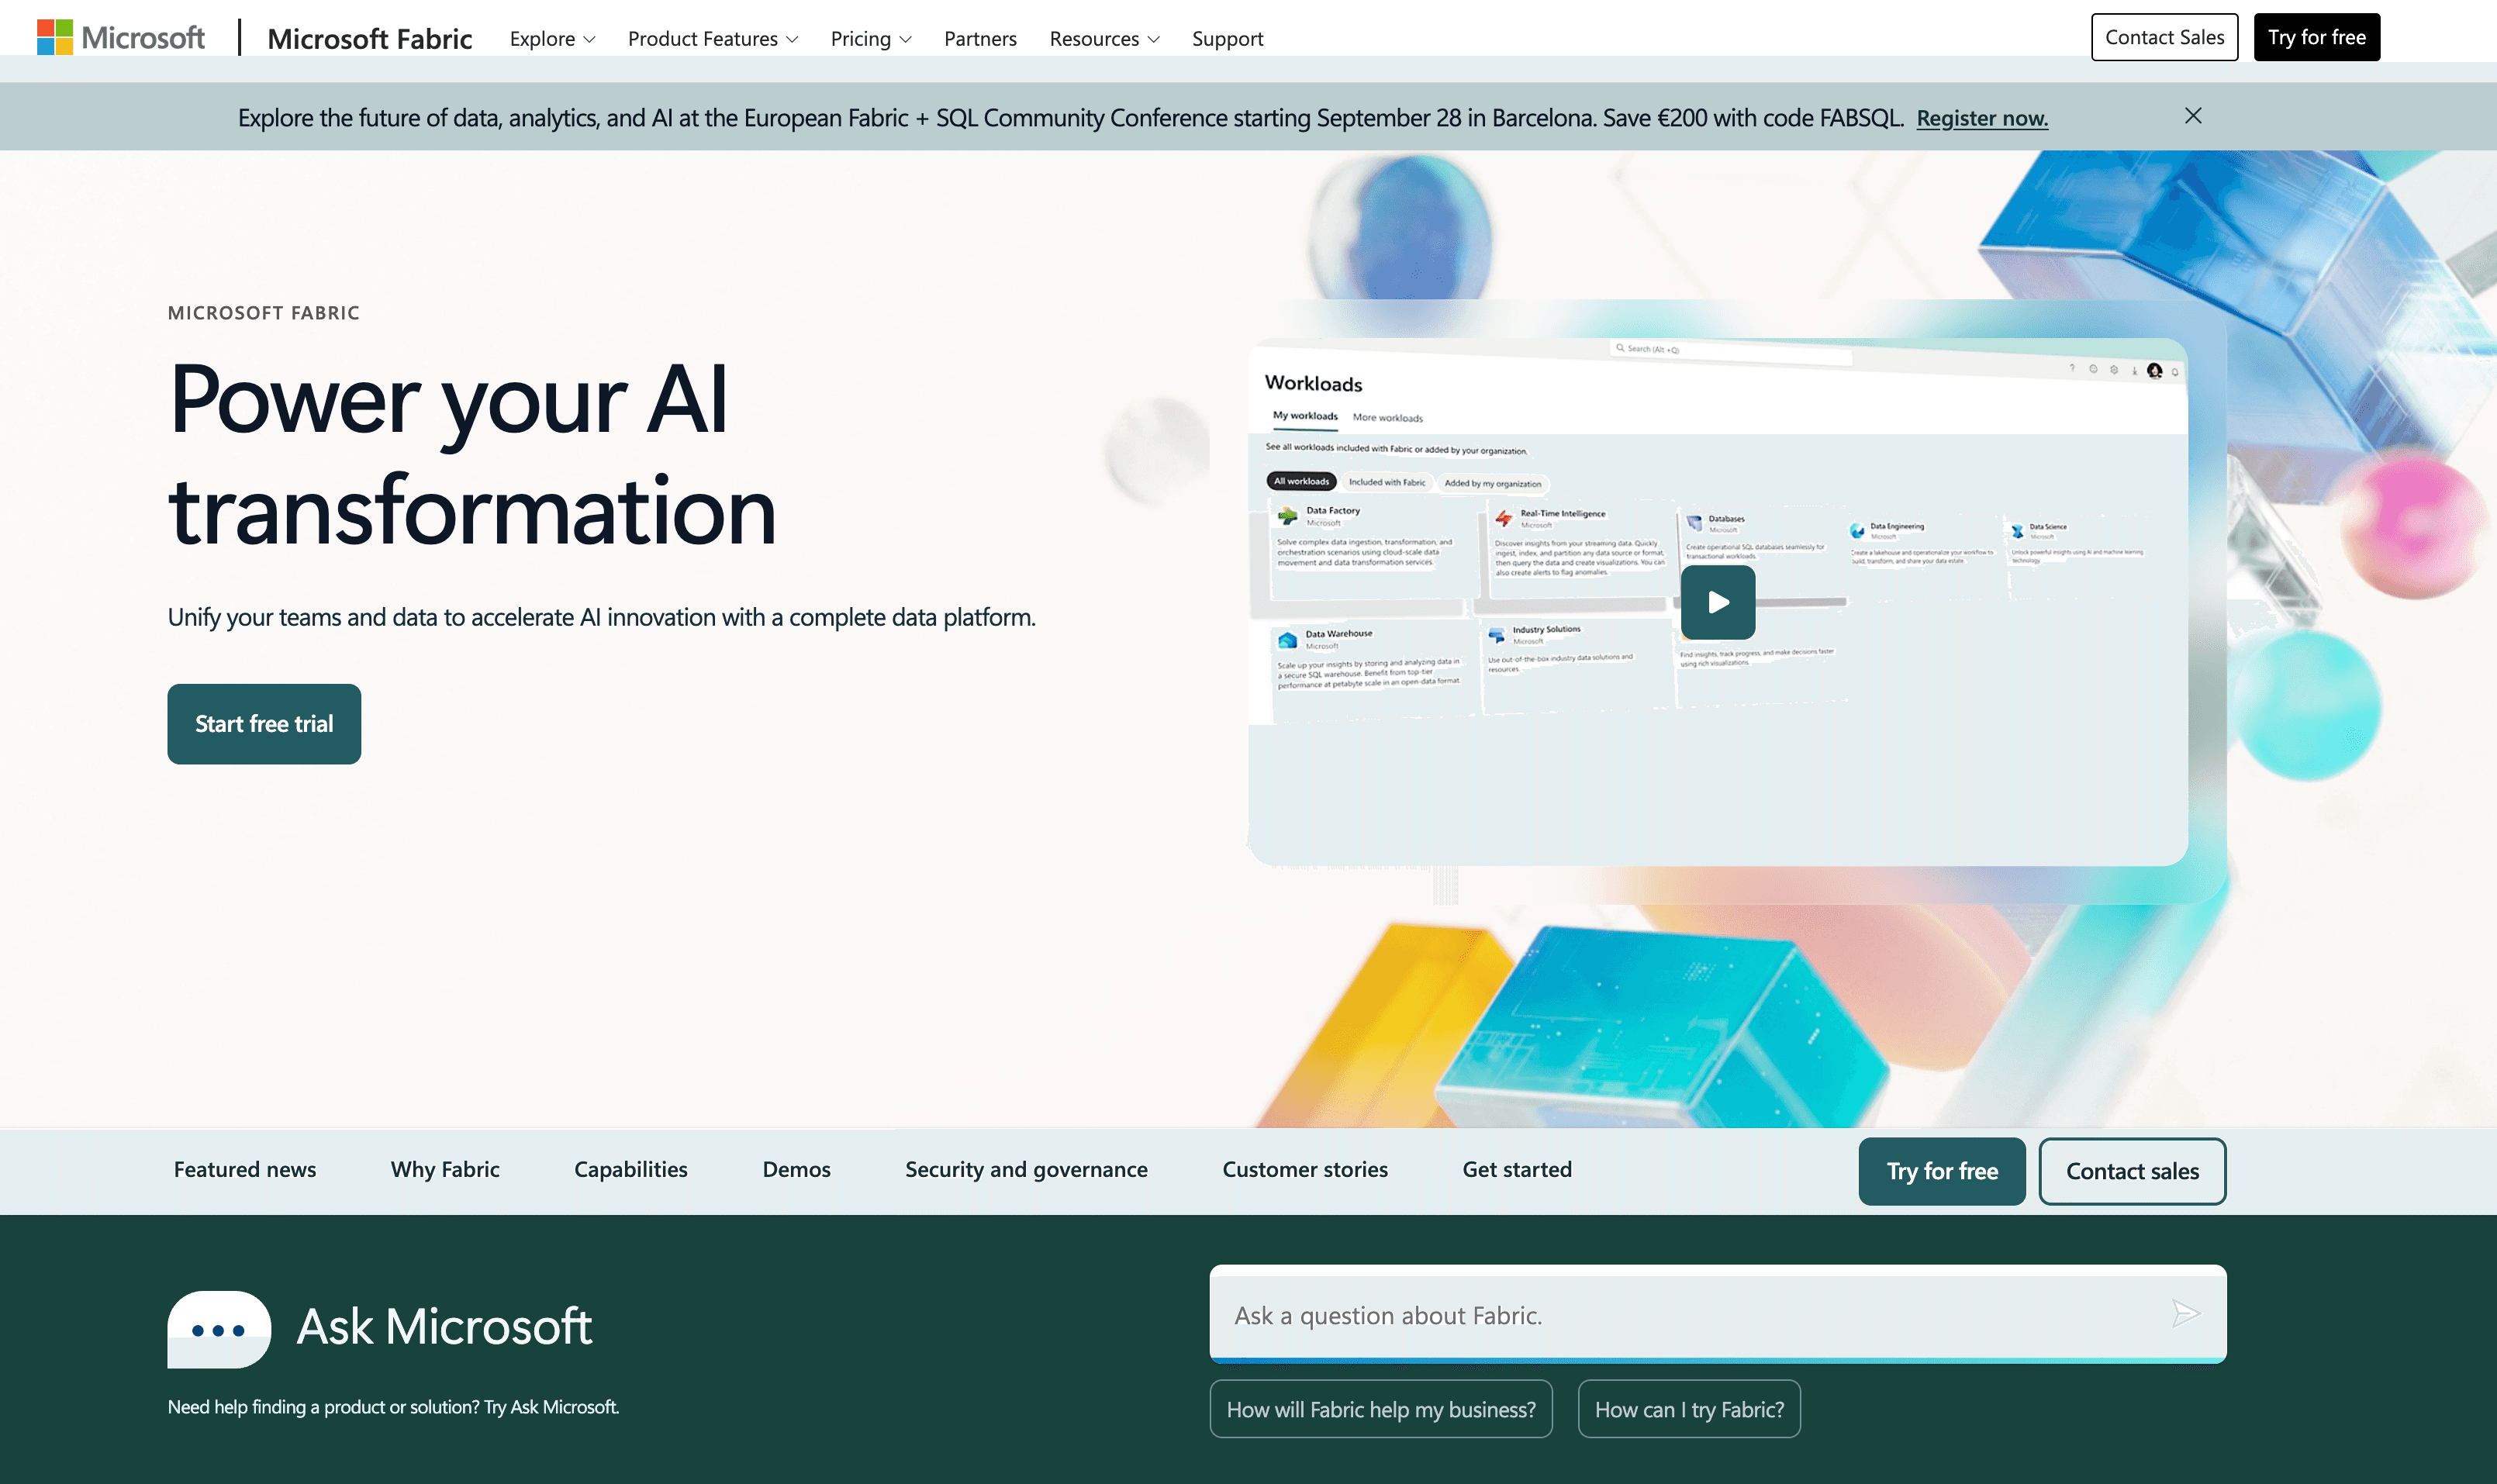The width and height of the screenshot is (2497, 1484).
Task: Play the Workloads demo video
Action: pos(1717,602)
